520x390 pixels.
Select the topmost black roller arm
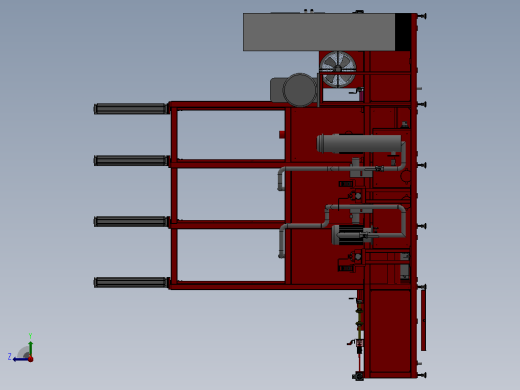click(x=131, y=109)
